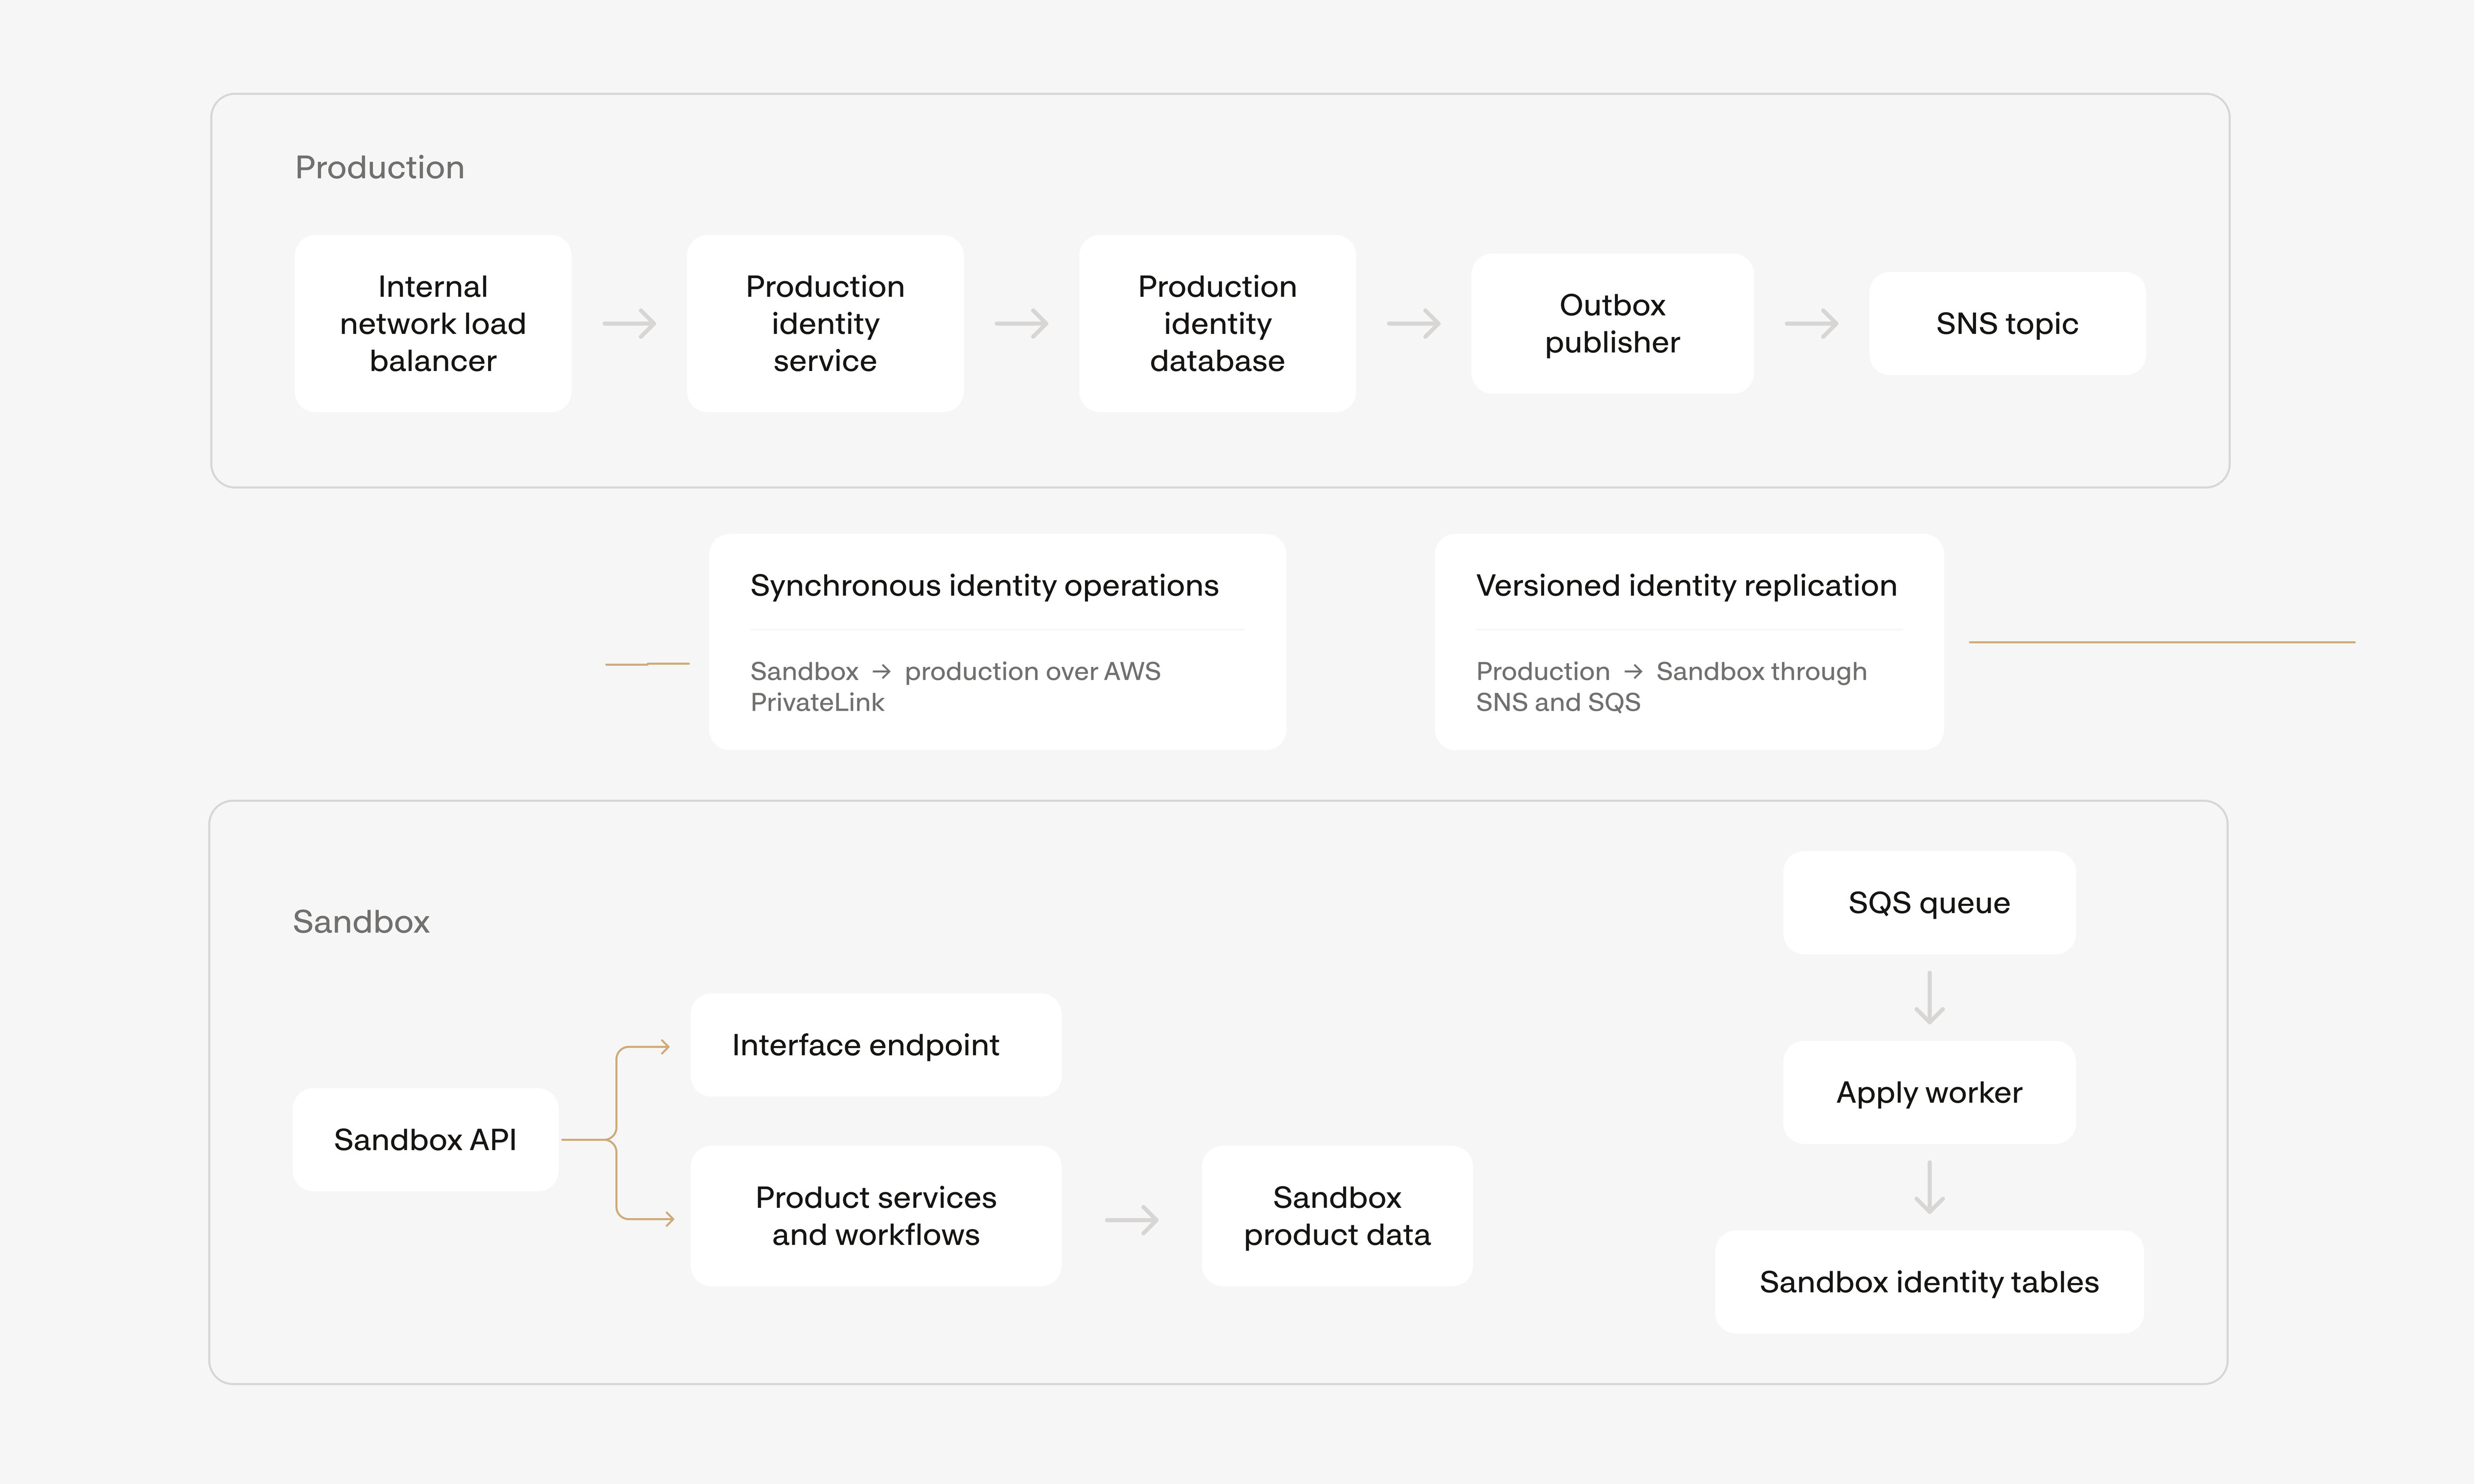Click the Sandbox group label
The image size is (2474, 1484).
pos(361,921)
